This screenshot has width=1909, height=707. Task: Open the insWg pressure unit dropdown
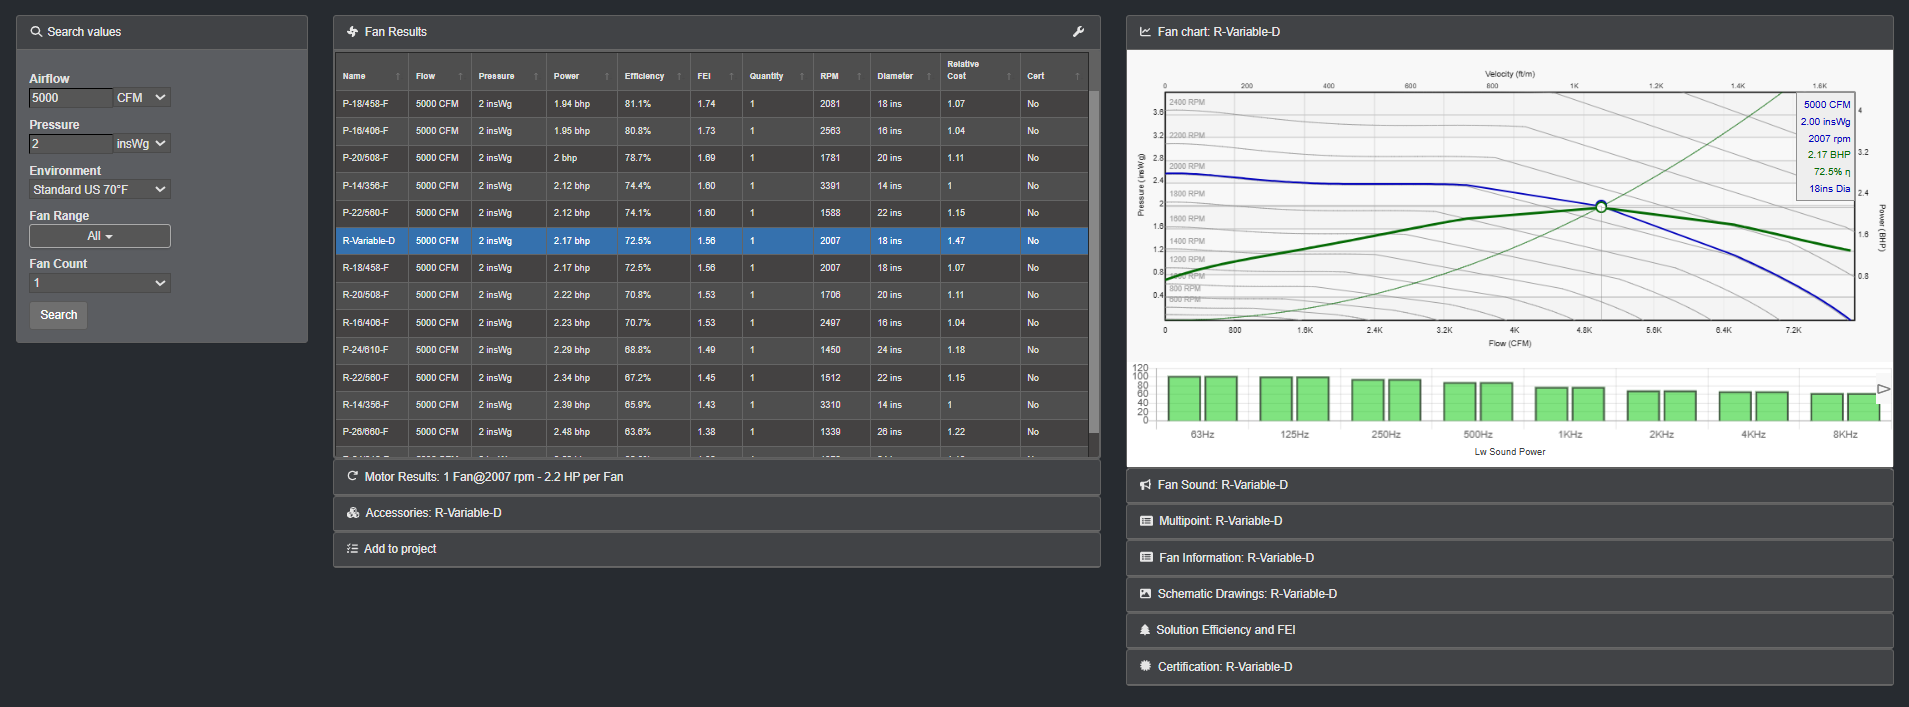[141, 144]
